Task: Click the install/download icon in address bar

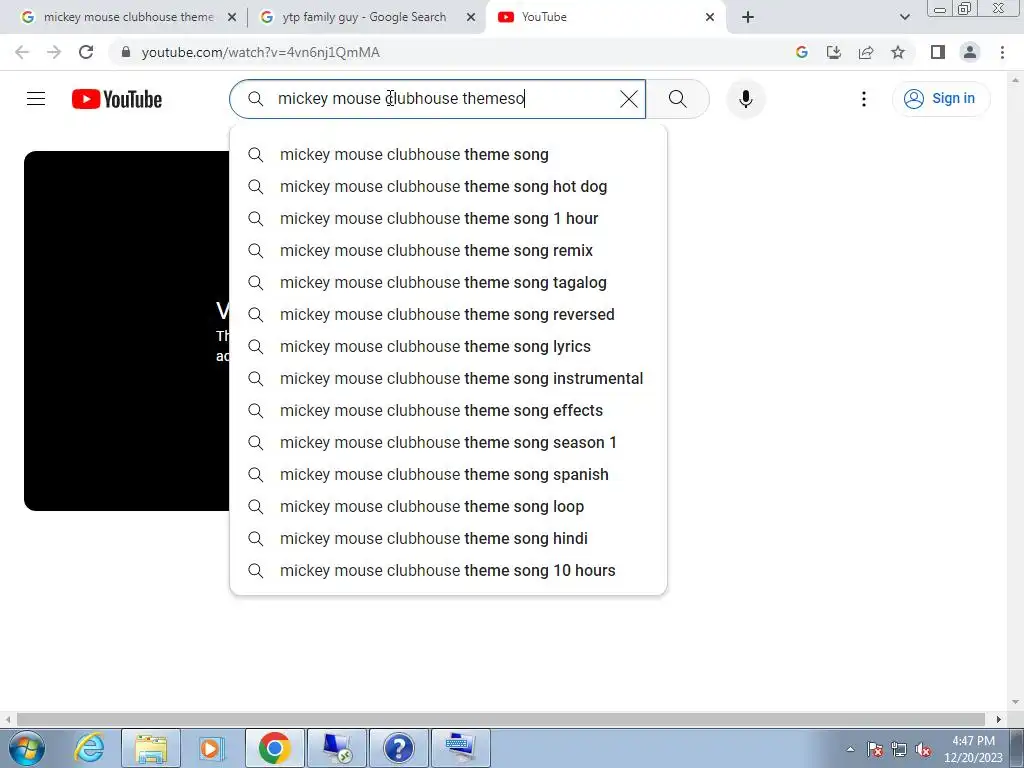Action: [834, 52]
